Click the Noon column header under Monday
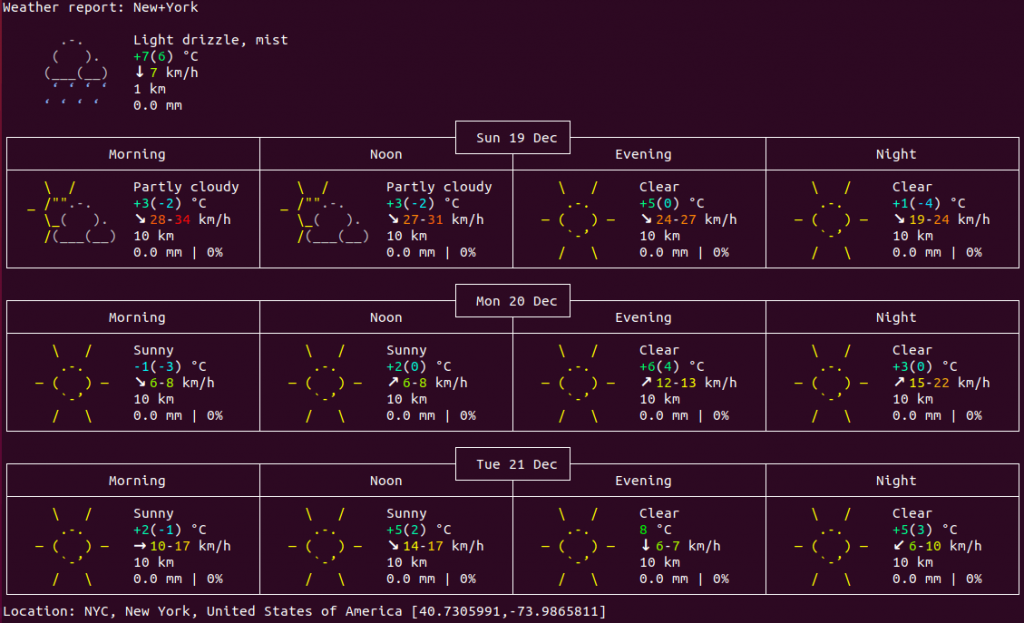Image resolution: width=1024 pixels, height=623 pixels. [x=386, y=318]
